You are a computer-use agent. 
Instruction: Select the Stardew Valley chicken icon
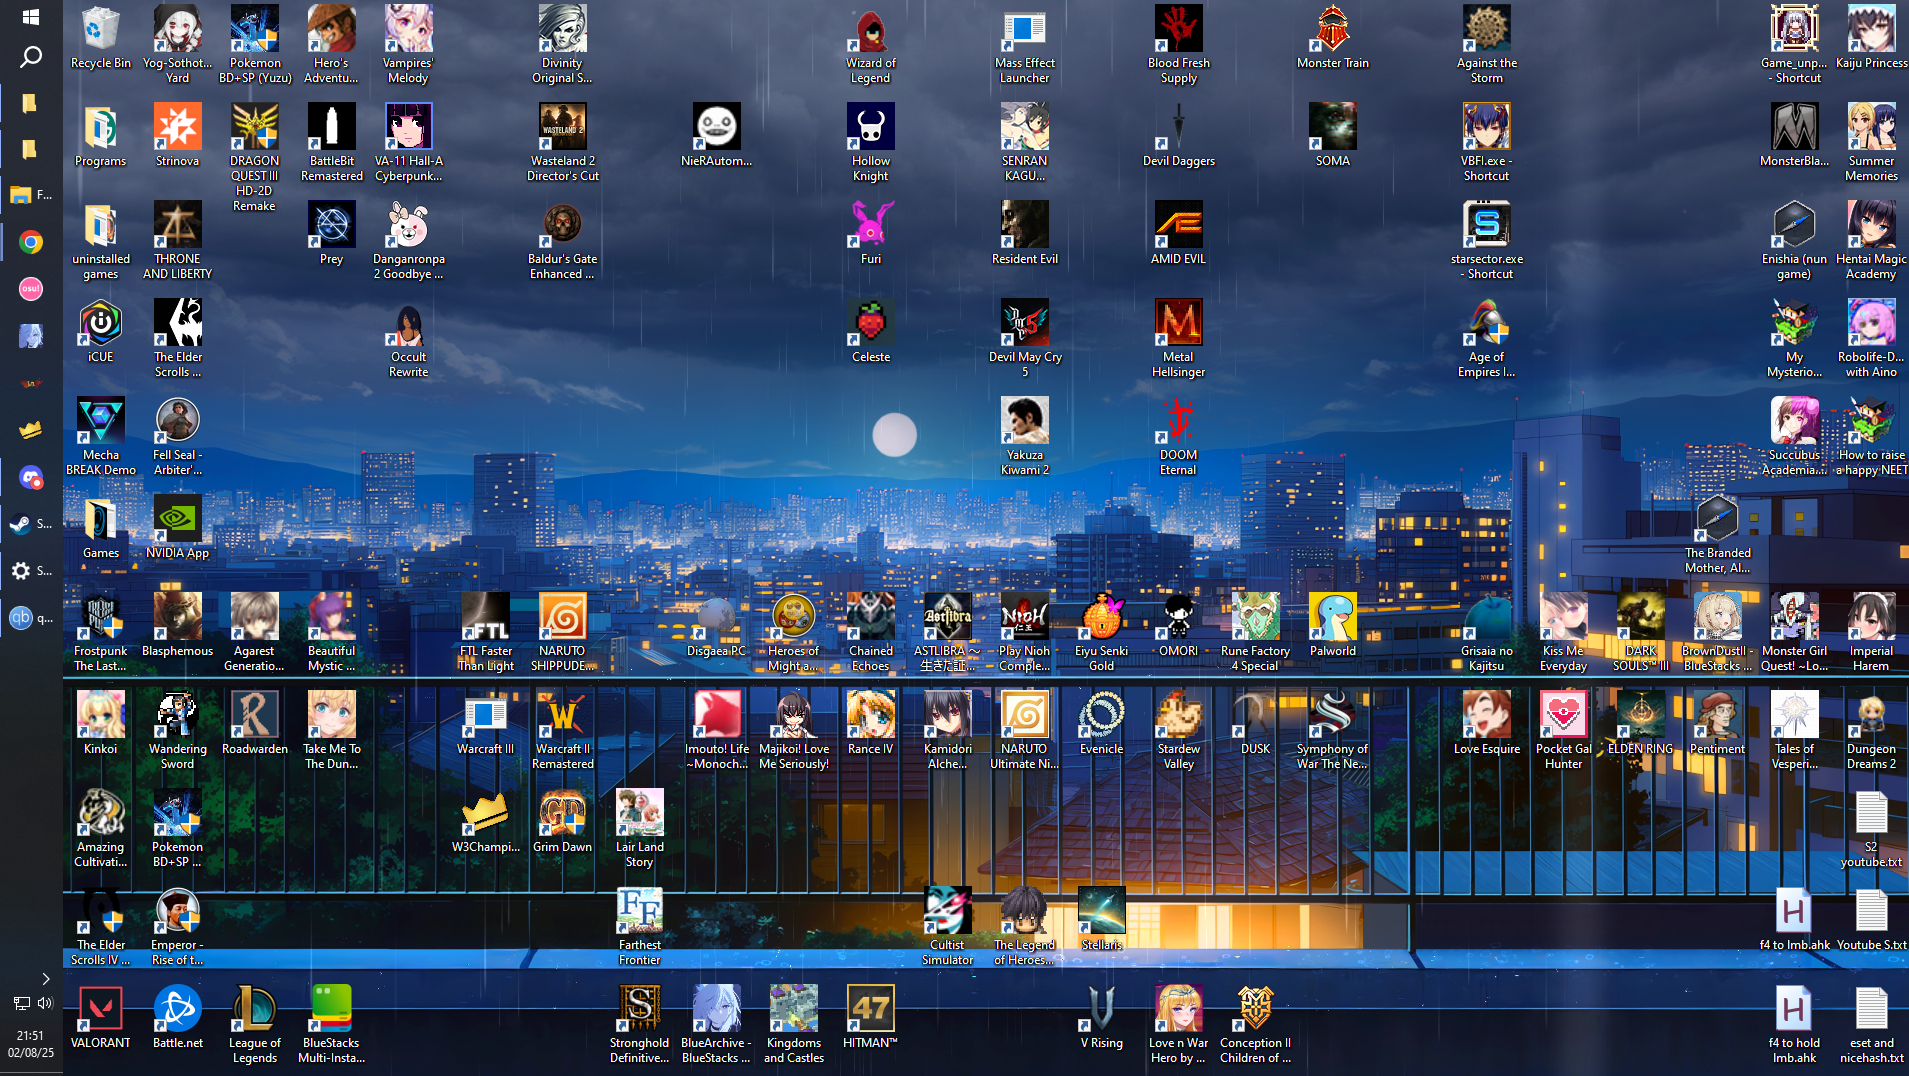point(1178,731)
